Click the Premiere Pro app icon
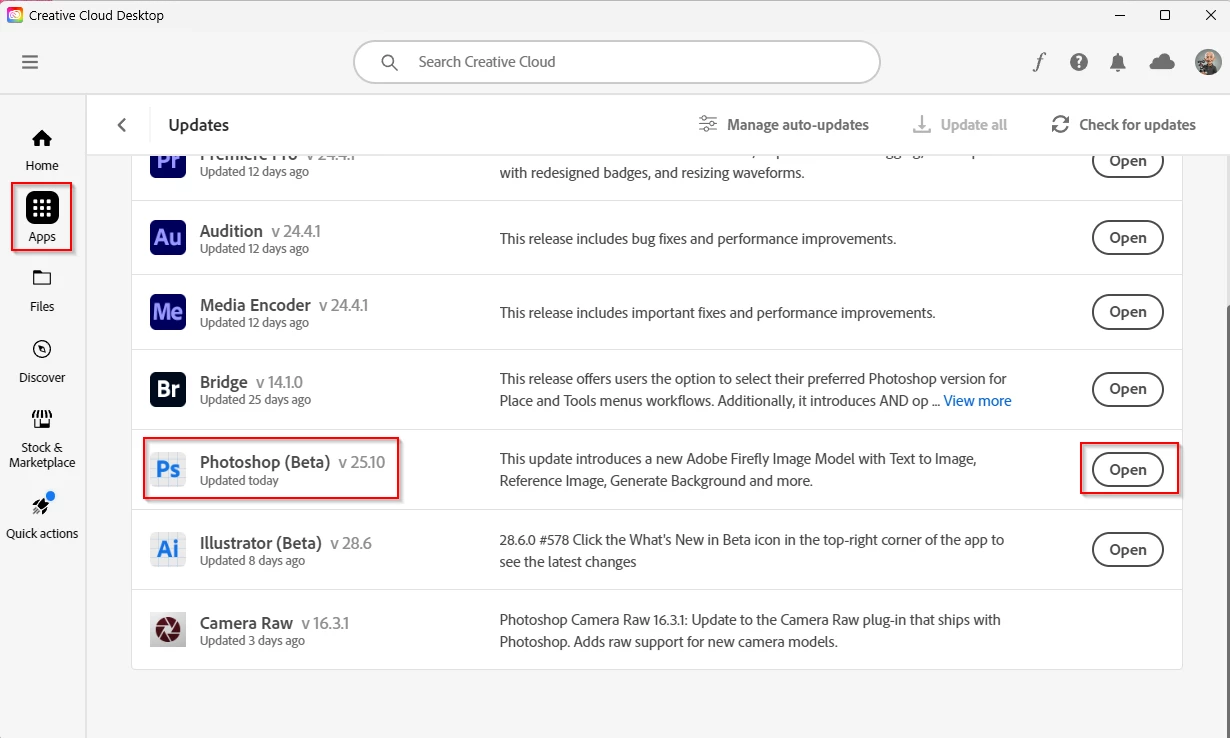Image resolution: width=1230 pixels, height=738 pixels. (x=168, y=166)
